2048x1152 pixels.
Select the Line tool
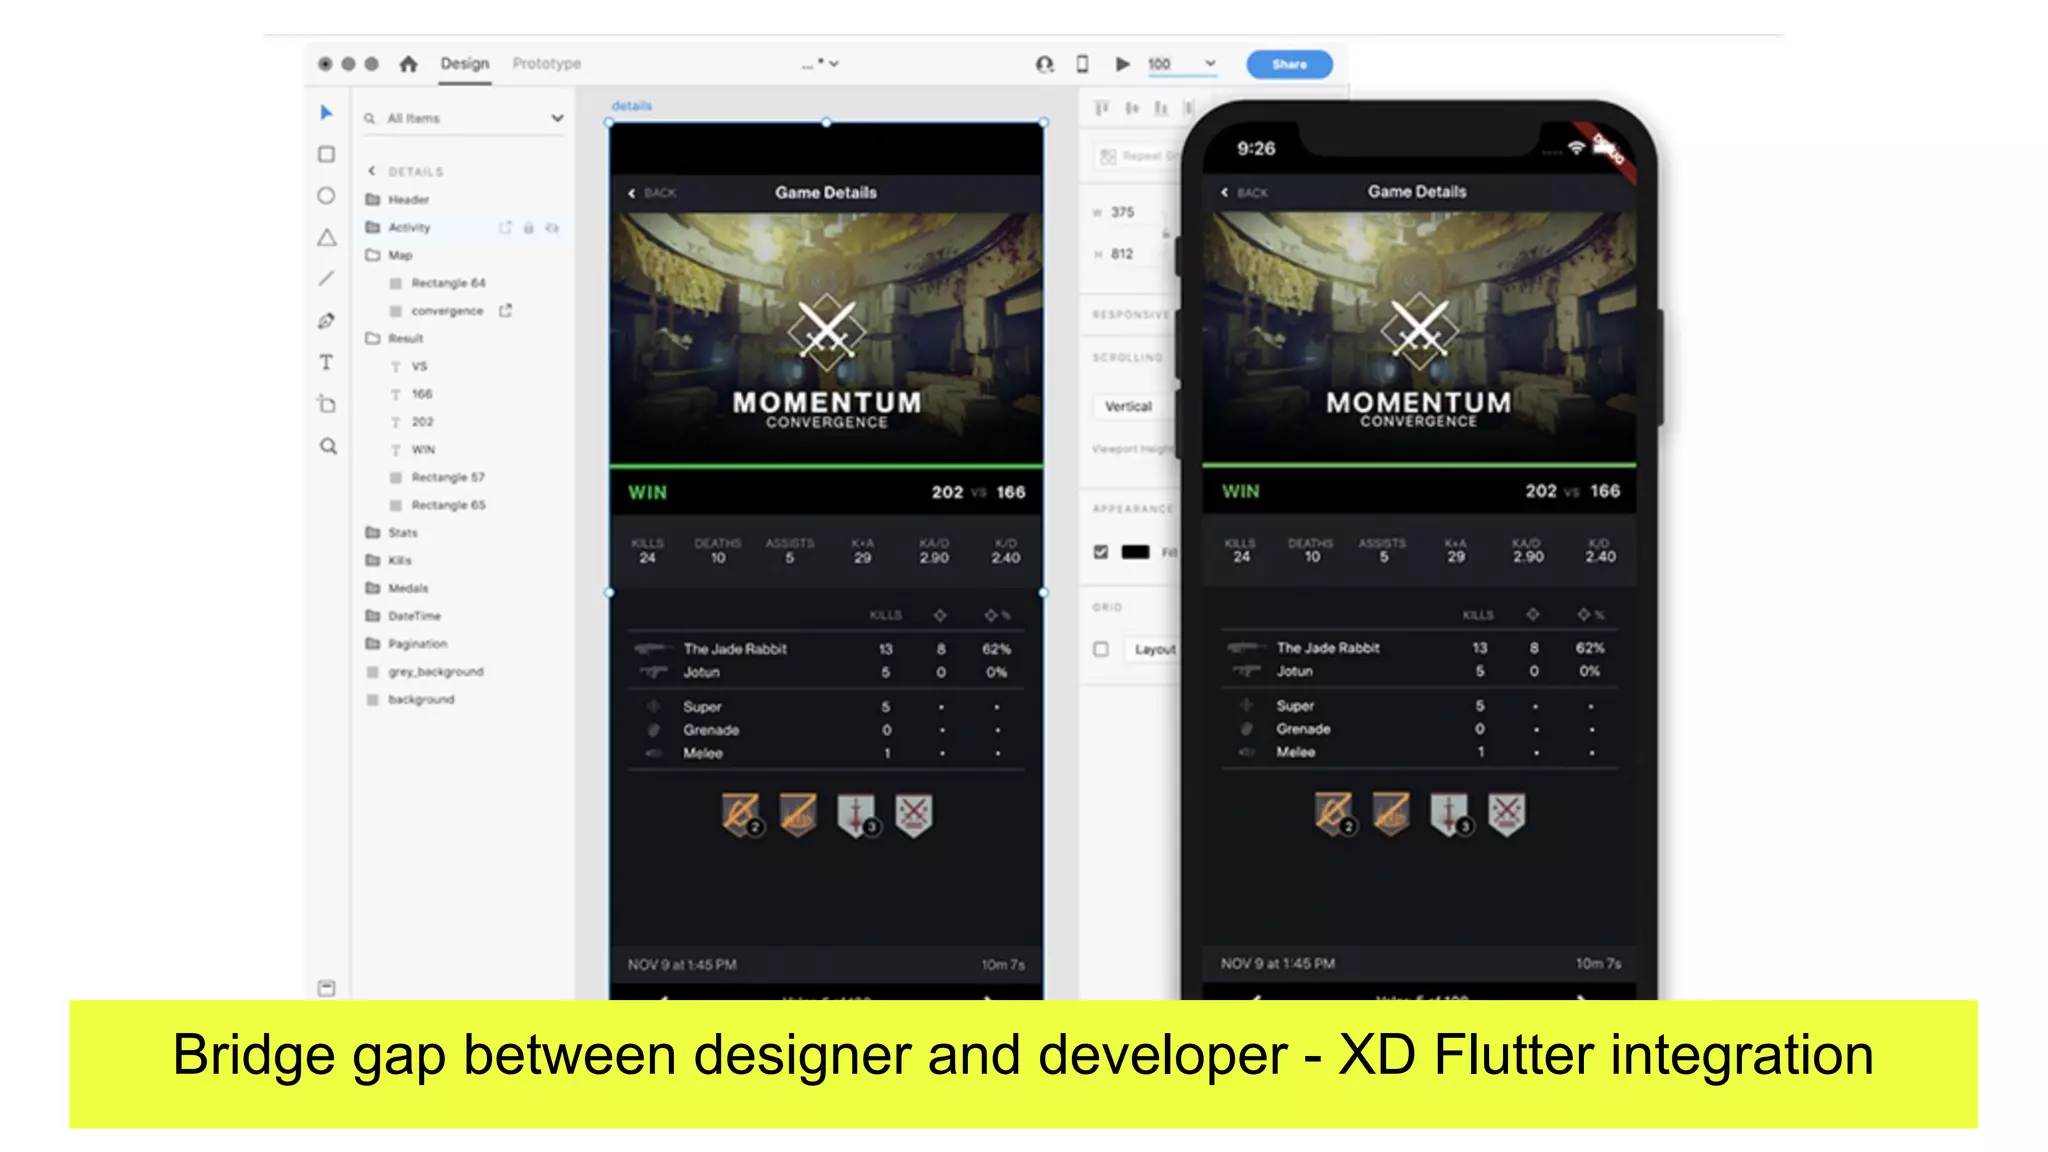point(326,279)
